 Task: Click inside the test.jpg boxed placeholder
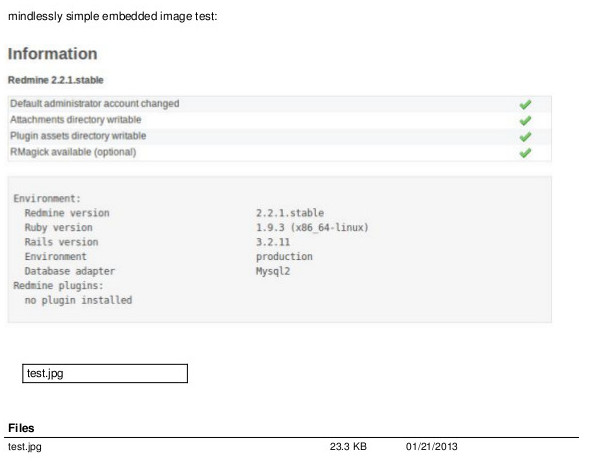[x=105, y=374]
